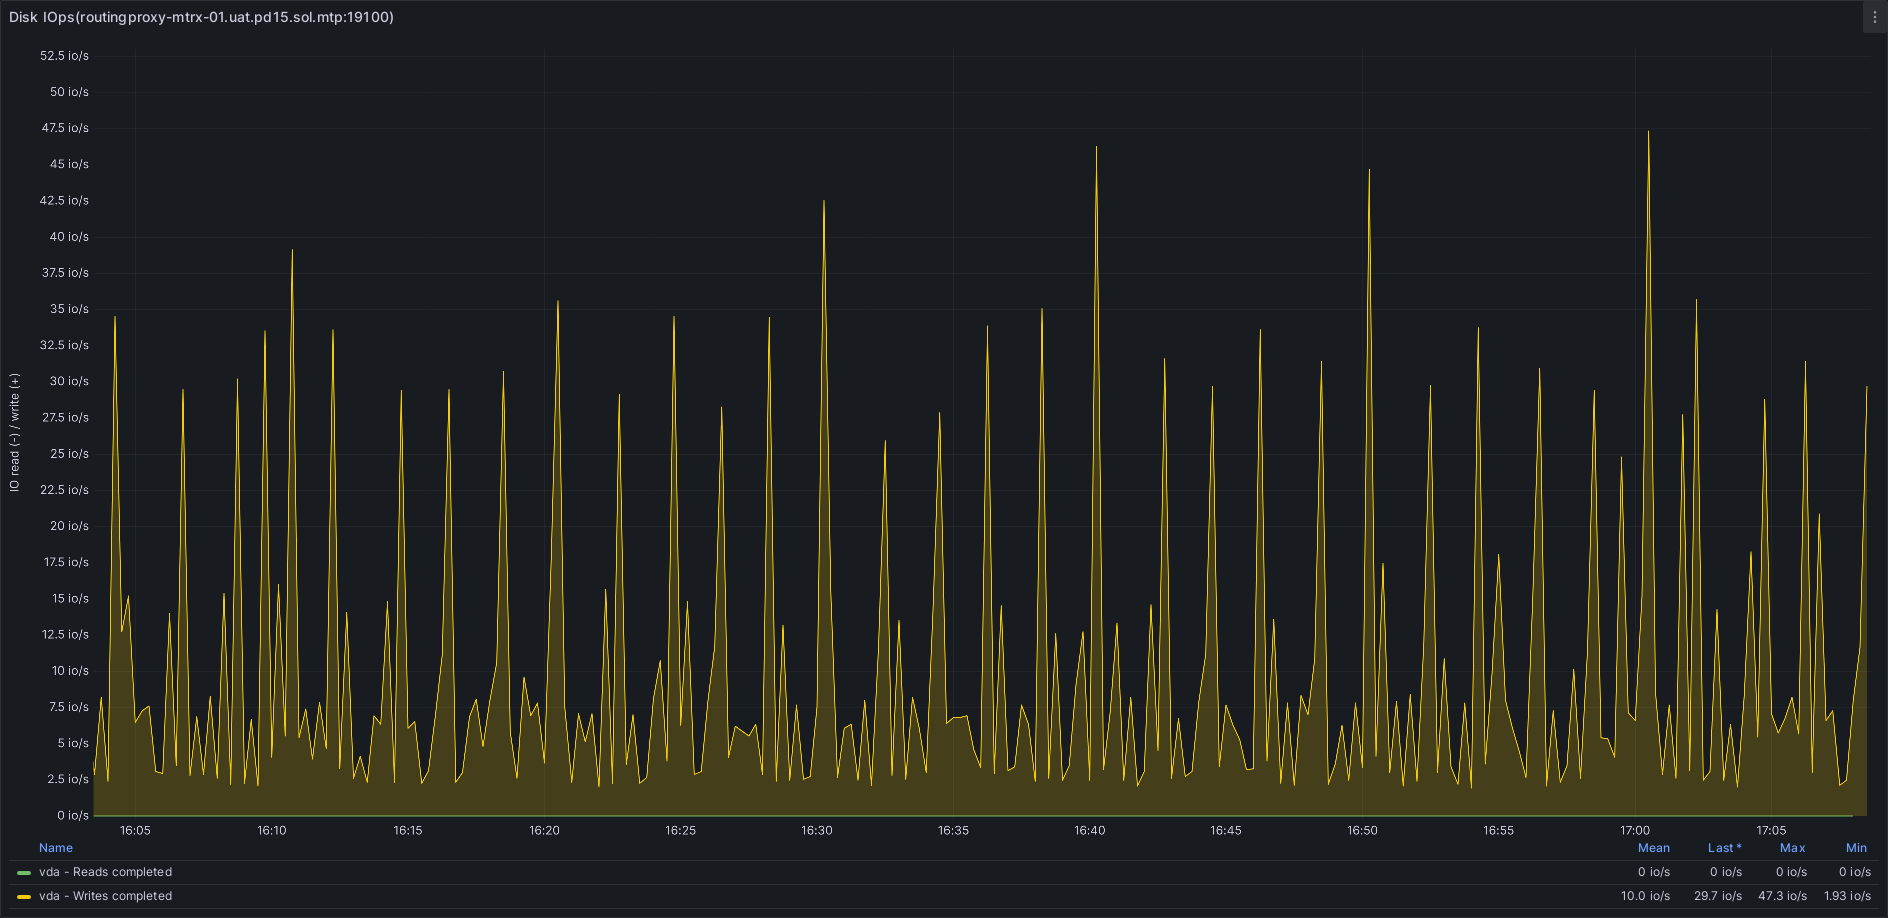This screenshot has width=1888, height=918.
Task: Click the 12.5 io/s y-axis label
Action: click(x=65, y=635)
